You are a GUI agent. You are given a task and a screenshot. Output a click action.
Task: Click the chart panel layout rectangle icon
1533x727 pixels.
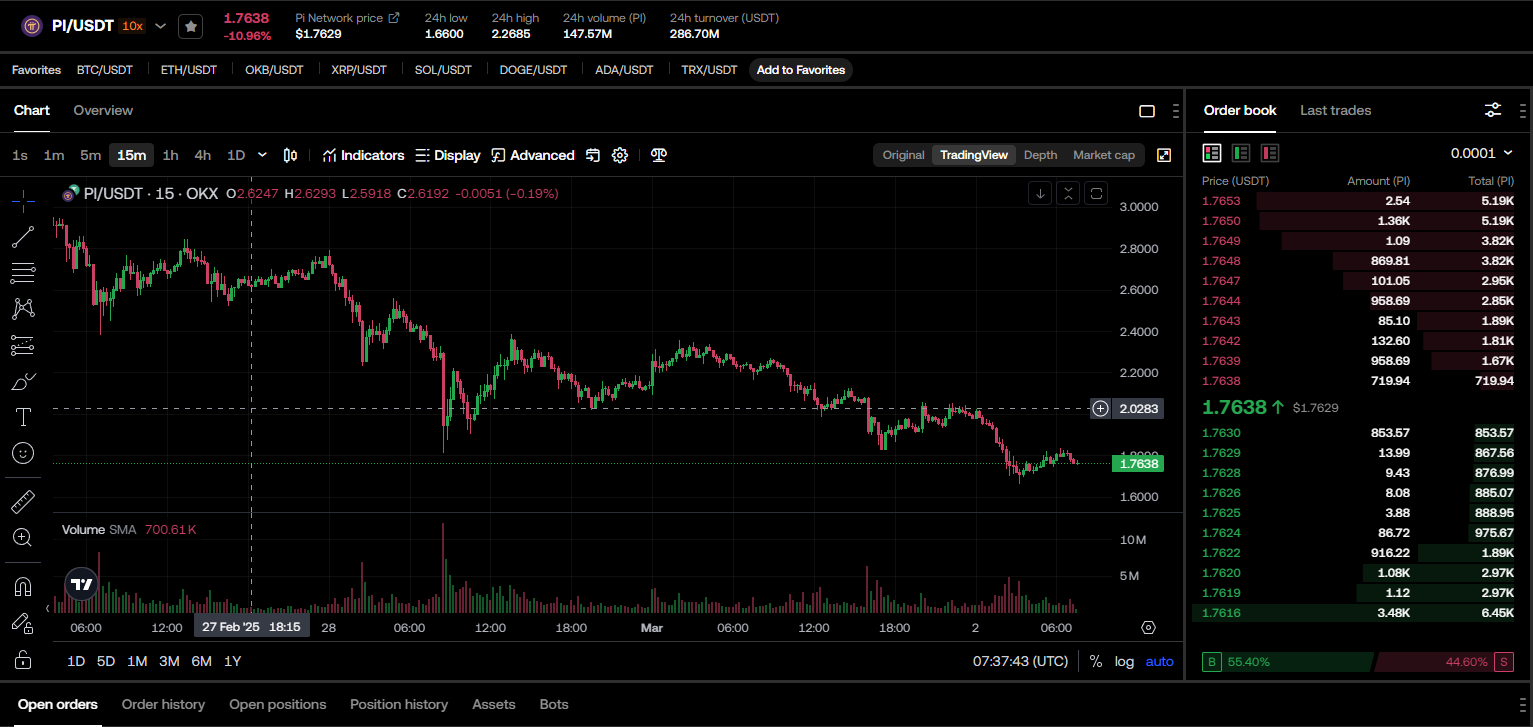[x=1147, y=111]
